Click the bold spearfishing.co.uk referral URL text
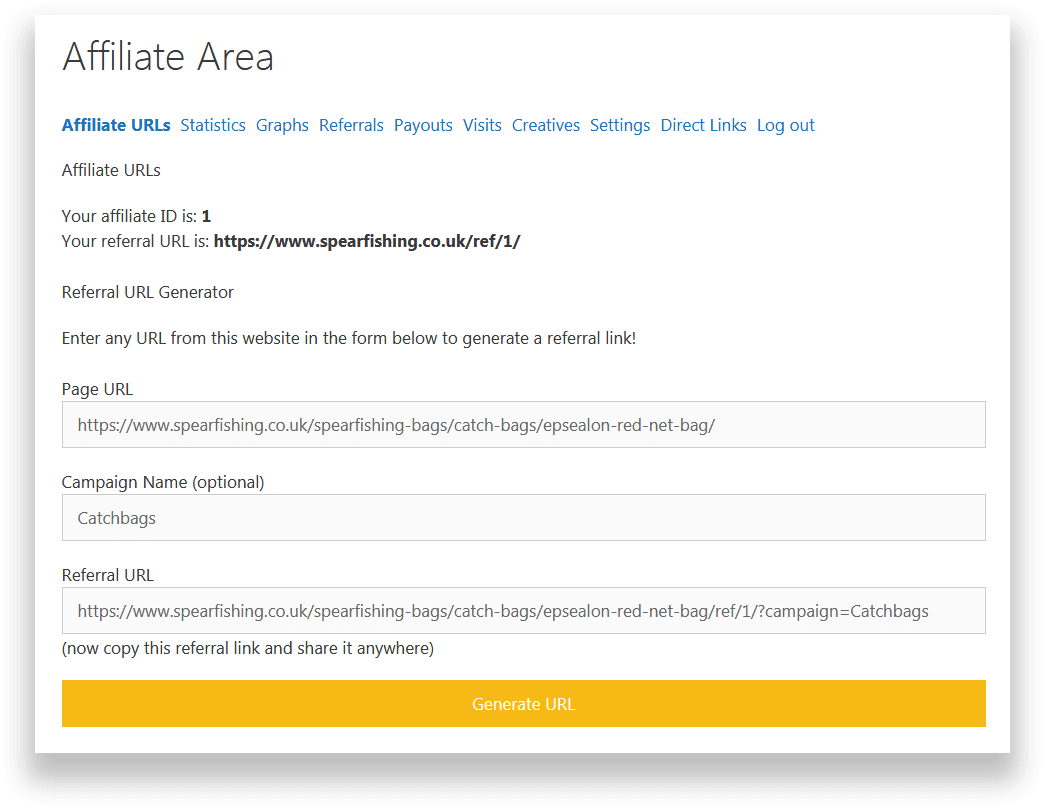The image size is (1045, 808). tap(367, 241)
